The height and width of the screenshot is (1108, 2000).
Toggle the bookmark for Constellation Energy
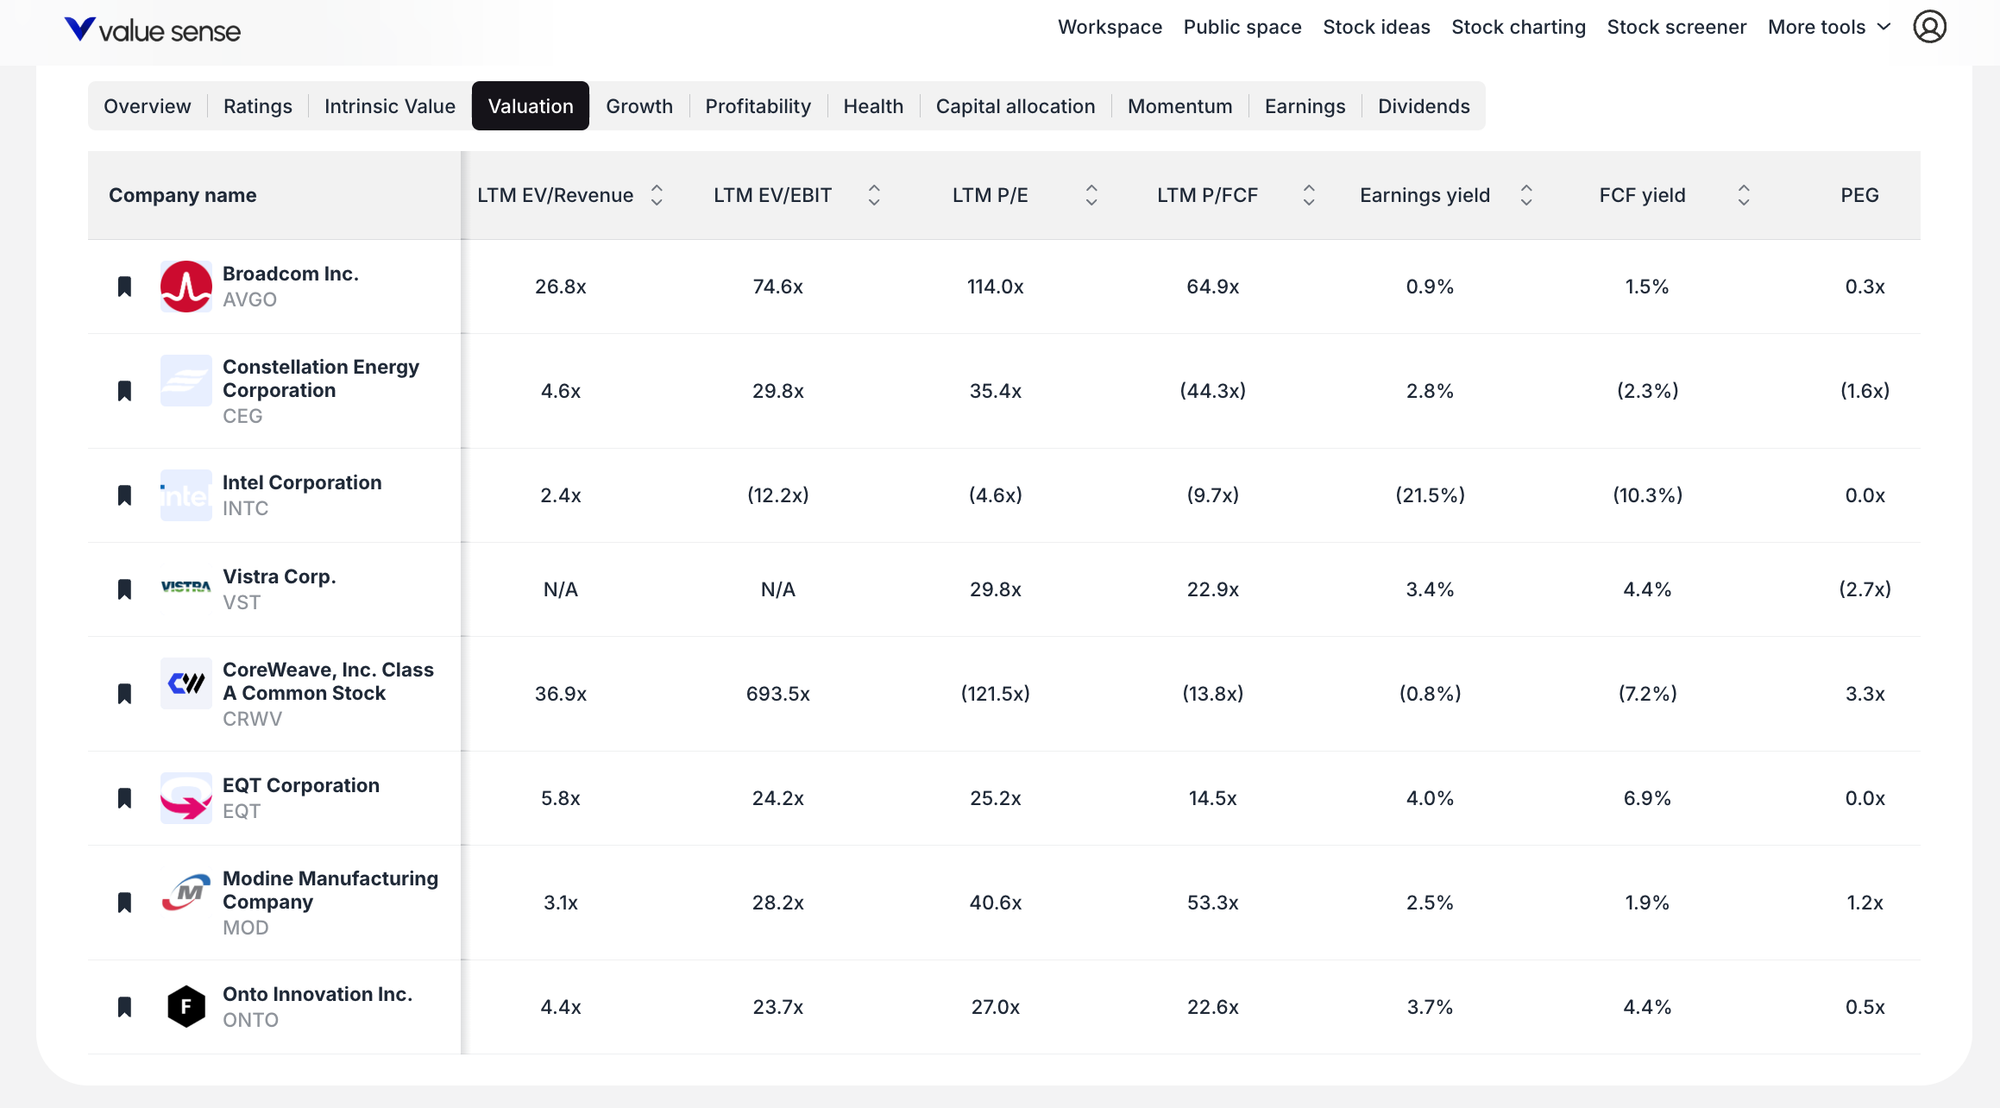click(x=125, y=391)
